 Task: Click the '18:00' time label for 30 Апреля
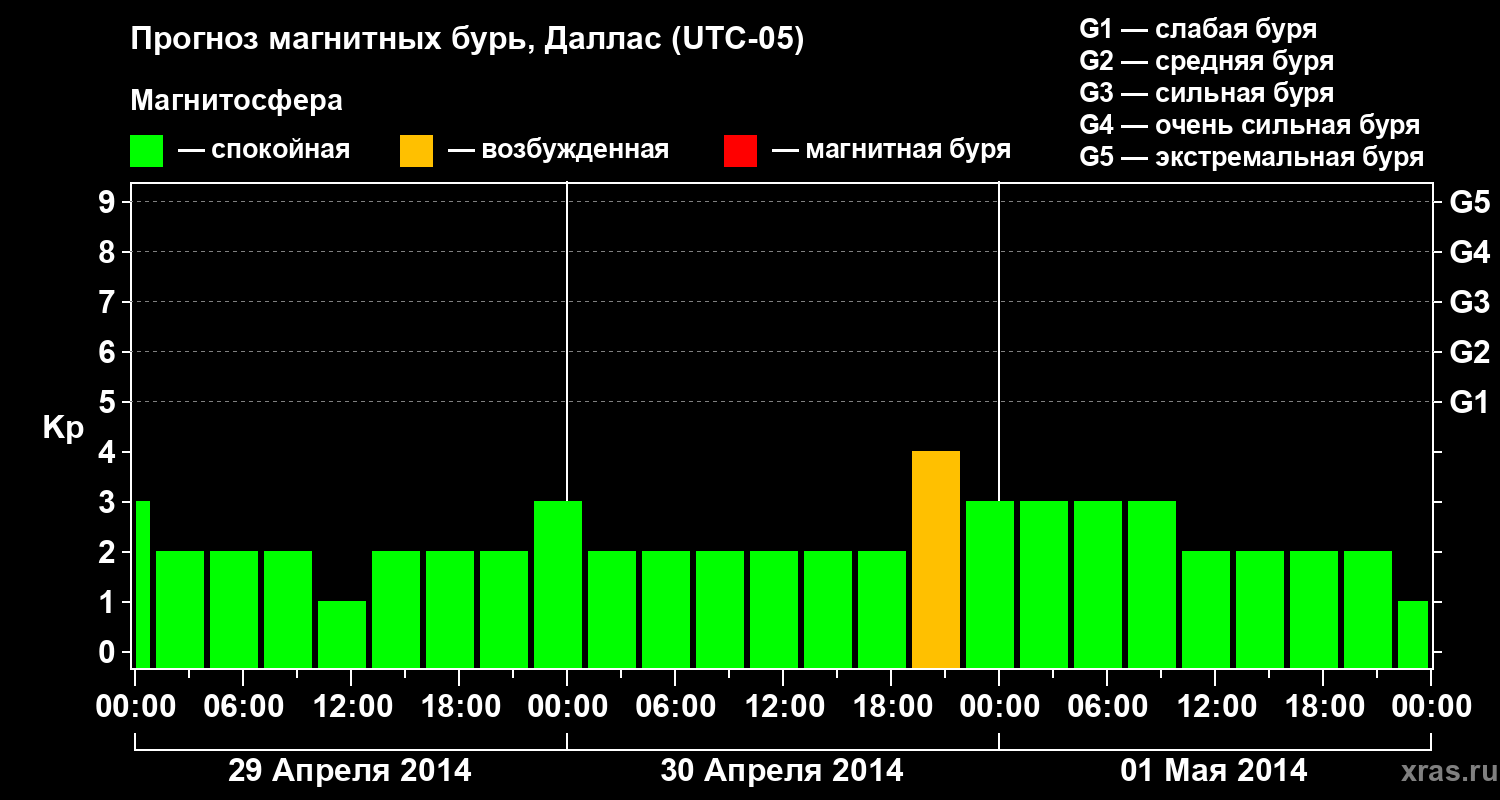pyautogui.click(x=891, y=706)
